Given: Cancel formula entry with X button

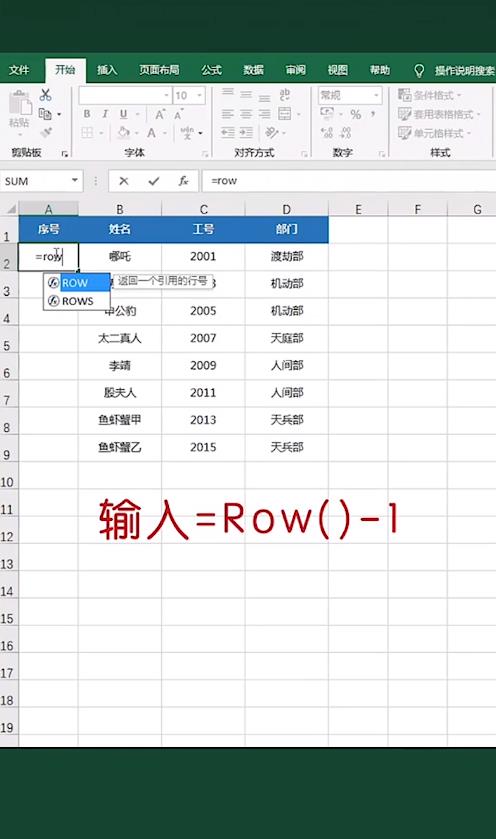Looking at the screenshot, I should click(x=124, y=181).
